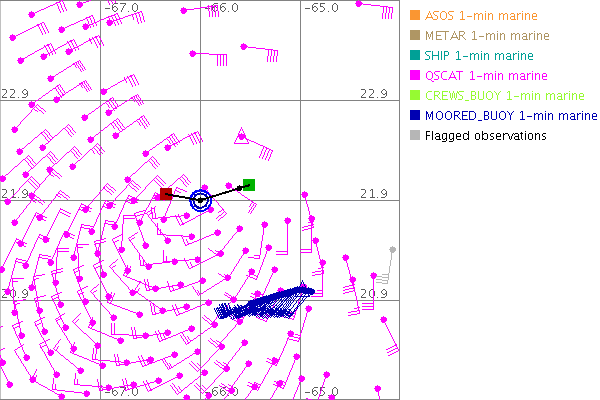Select the teal SHIP legend swatch
Viewport: 600px width, 400px height.
click(x=415, y=56)
